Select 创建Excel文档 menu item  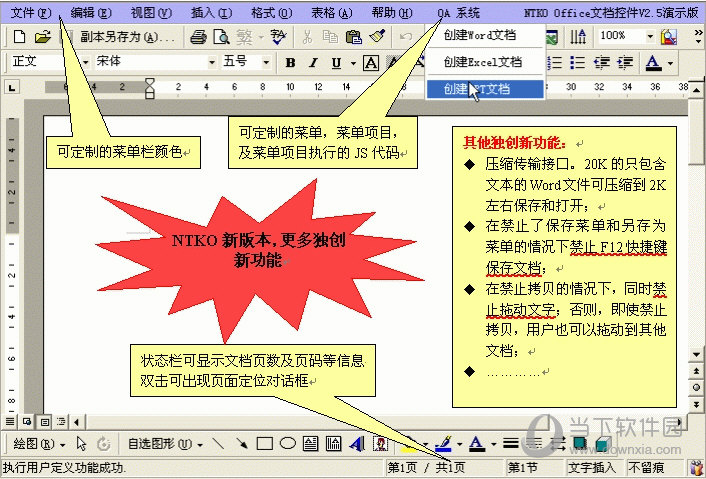[485, 62]
